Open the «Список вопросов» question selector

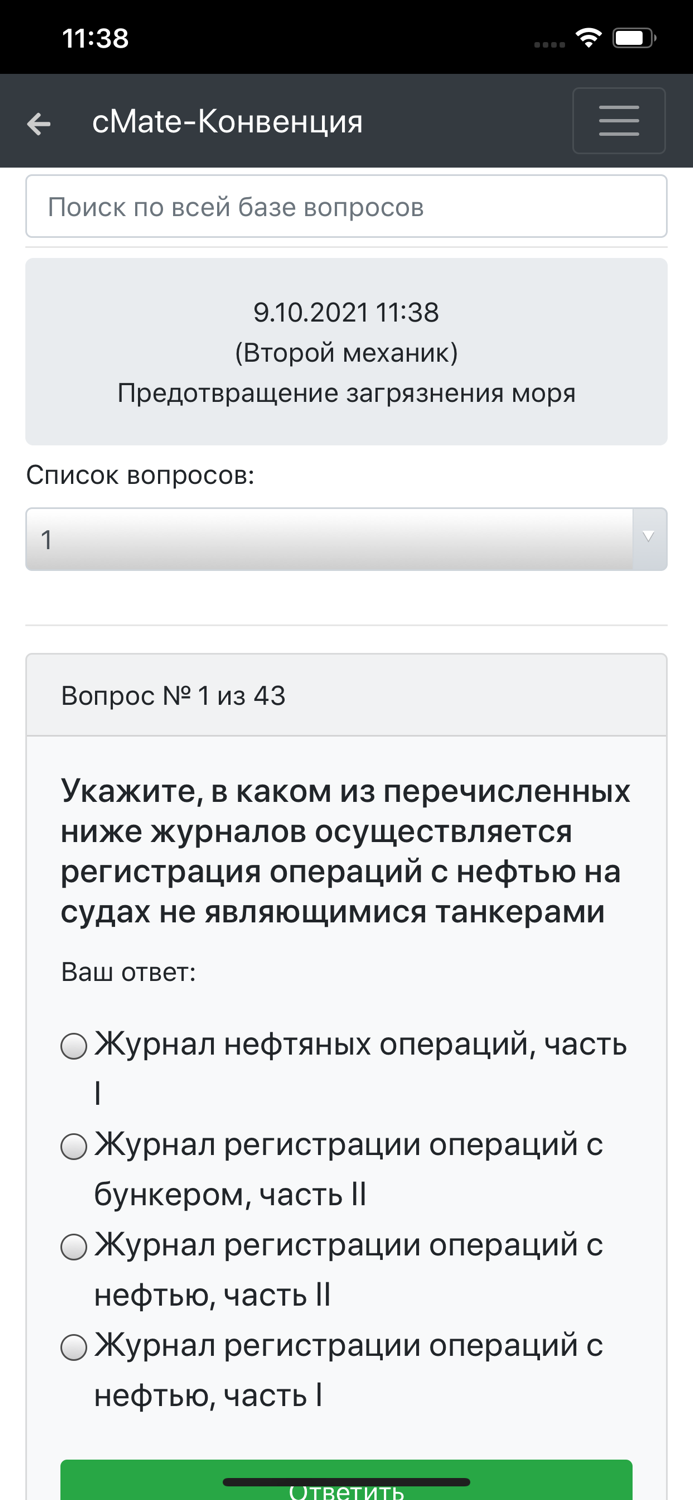coord(300,539)
